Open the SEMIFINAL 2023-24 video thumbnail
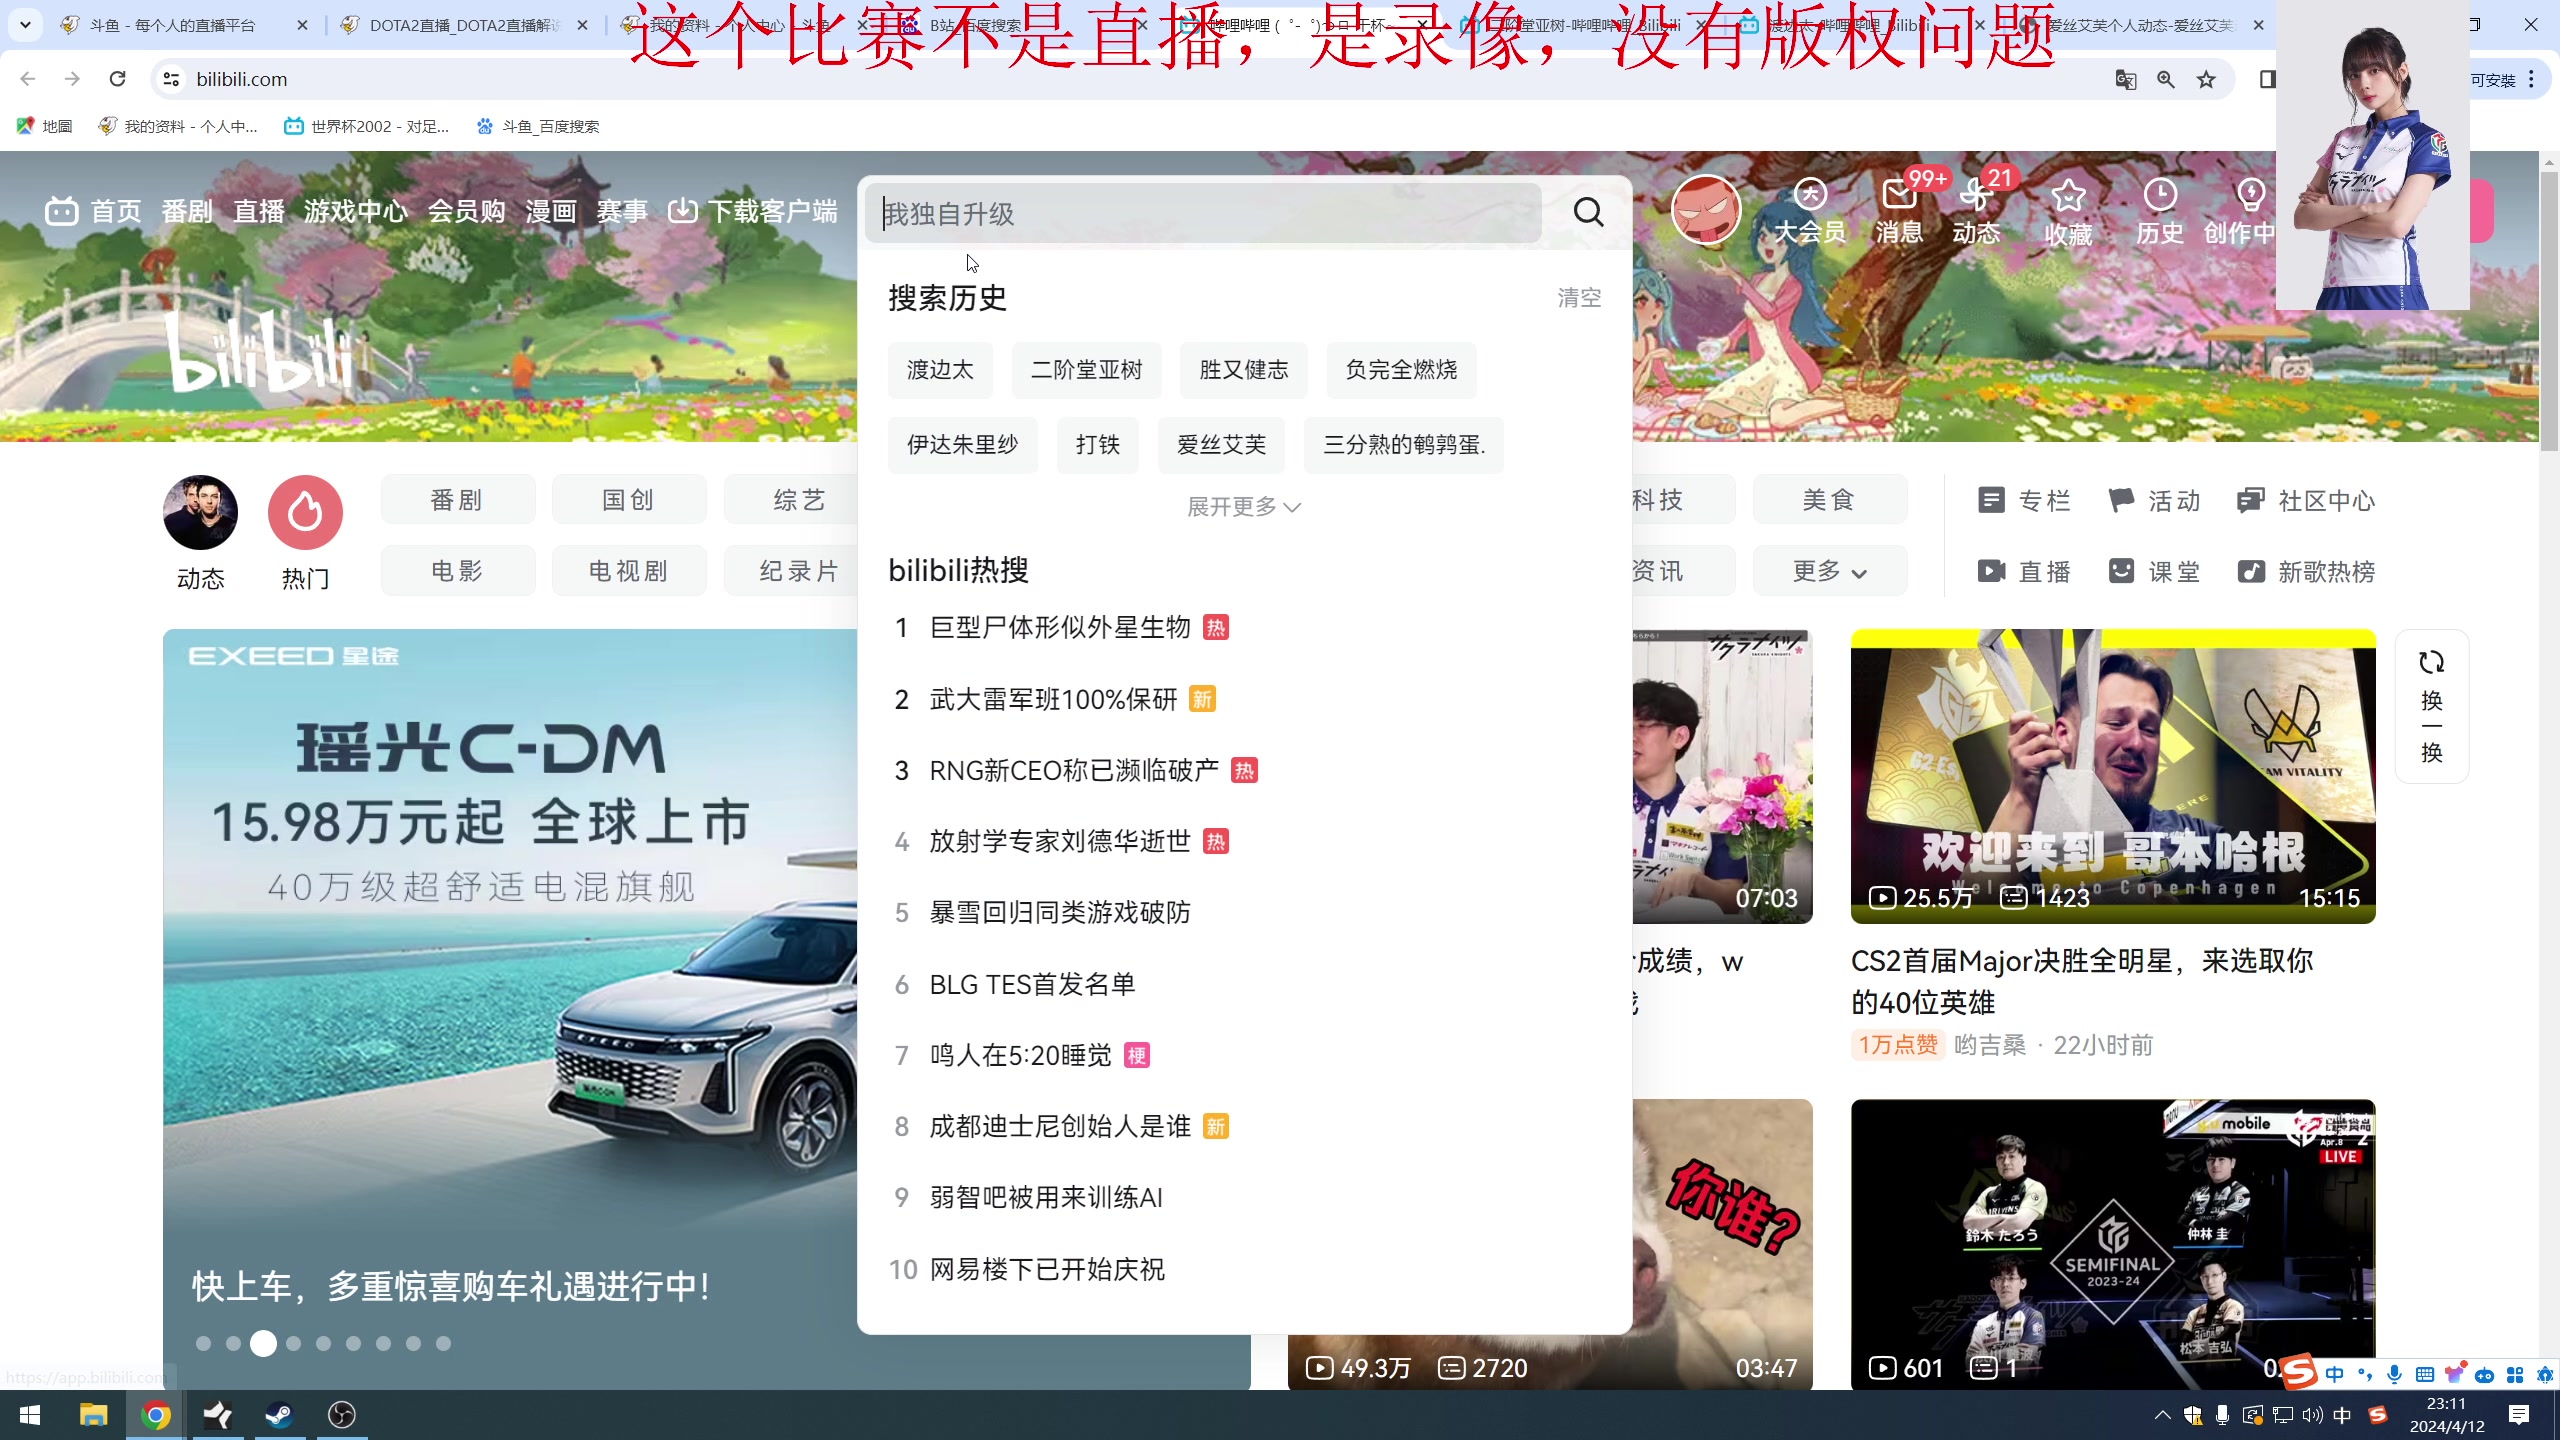This screenshot has height=1440, width=2560. [2113, 1244]
